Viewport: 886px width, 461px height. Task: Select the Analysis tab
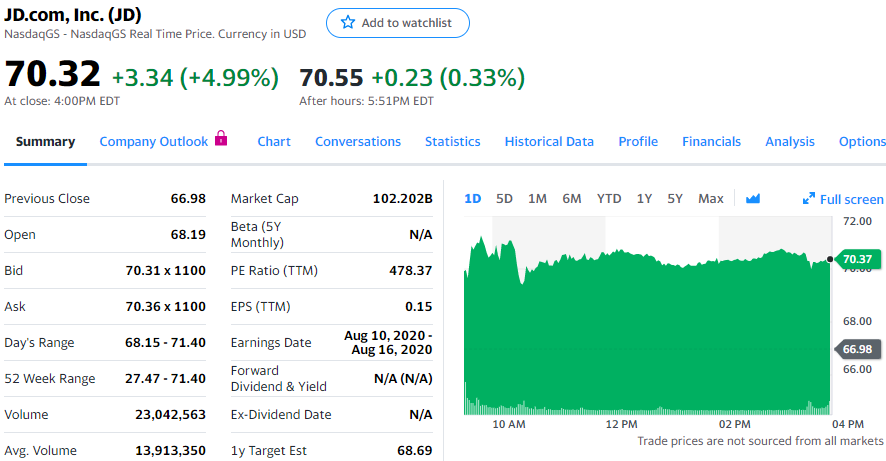790,142
